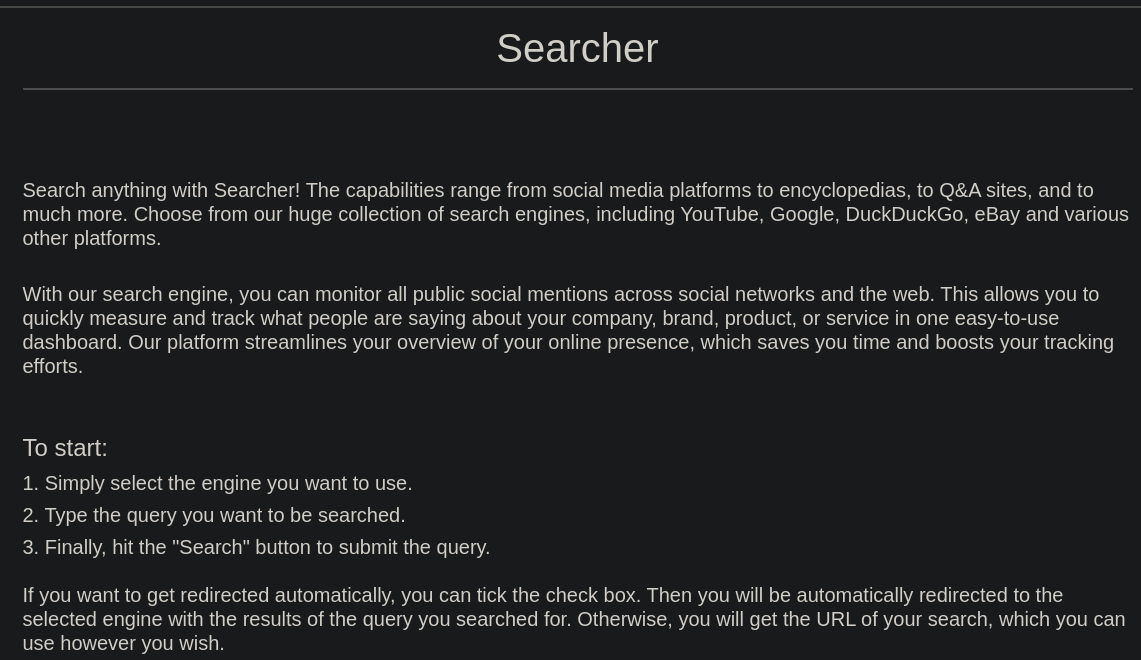
Task: Click the word eBay in the text
Action: [x=997, y=215]
